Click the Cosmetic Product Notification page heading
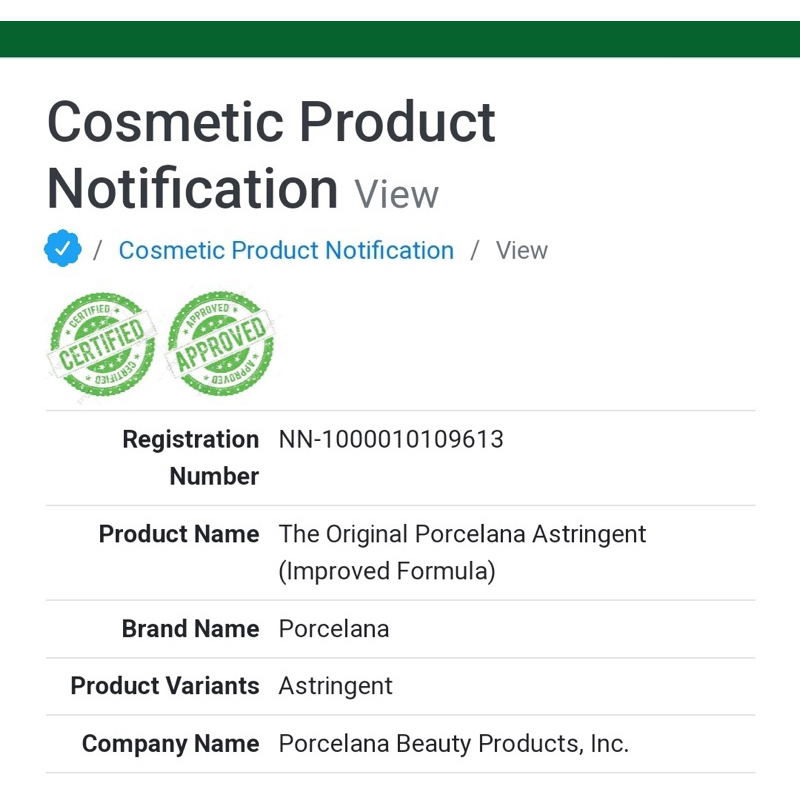This screenshot has height=800, width=800. pos(271,155)
